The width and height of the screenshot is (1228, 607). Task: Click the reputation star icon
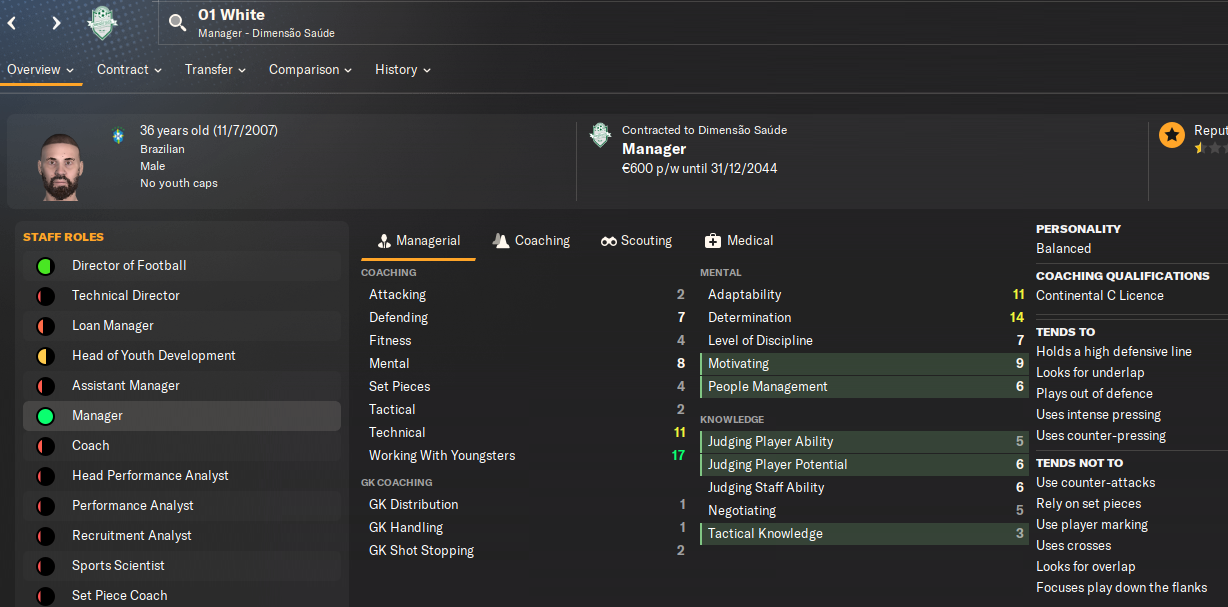pyautogui.click(x=1172, y=134)
